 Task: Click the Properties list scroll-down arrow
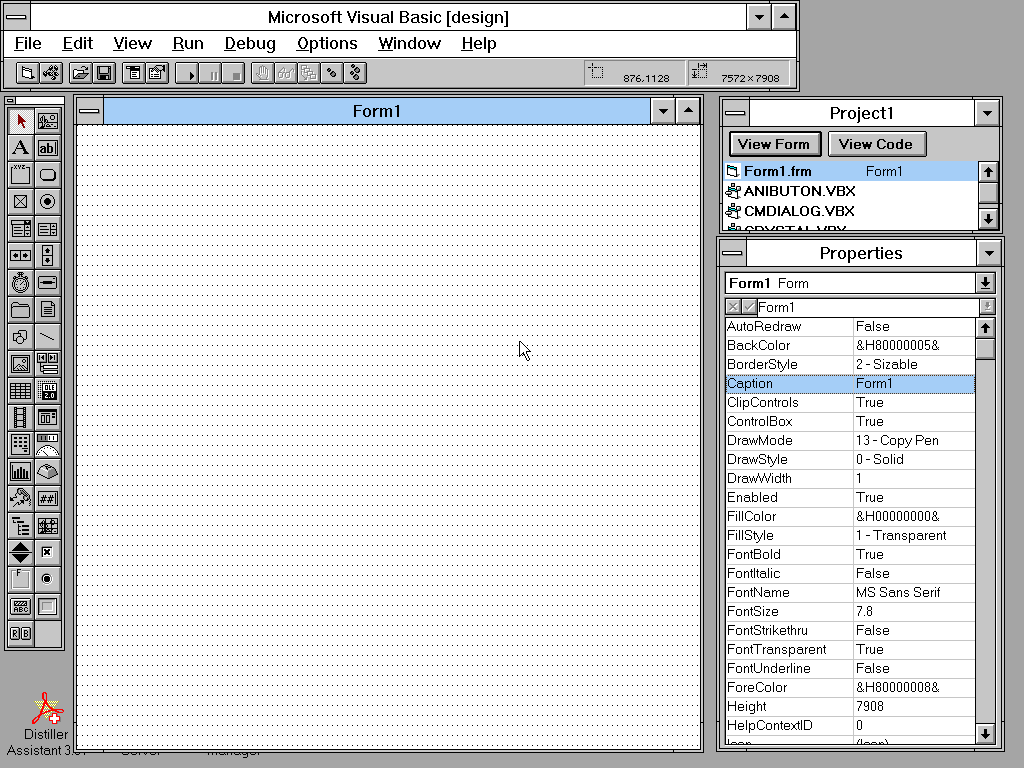[x=985, y=733]
